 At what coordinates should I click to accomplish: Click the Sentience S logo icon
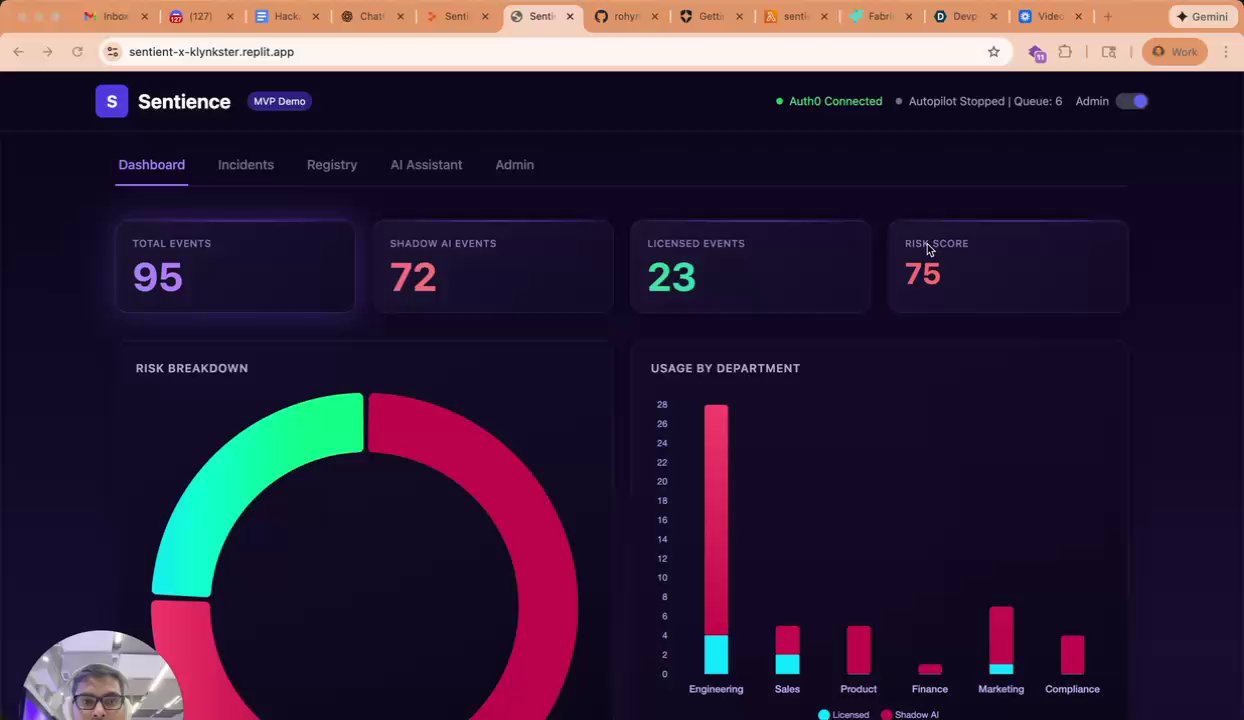(x=112, y=101)
